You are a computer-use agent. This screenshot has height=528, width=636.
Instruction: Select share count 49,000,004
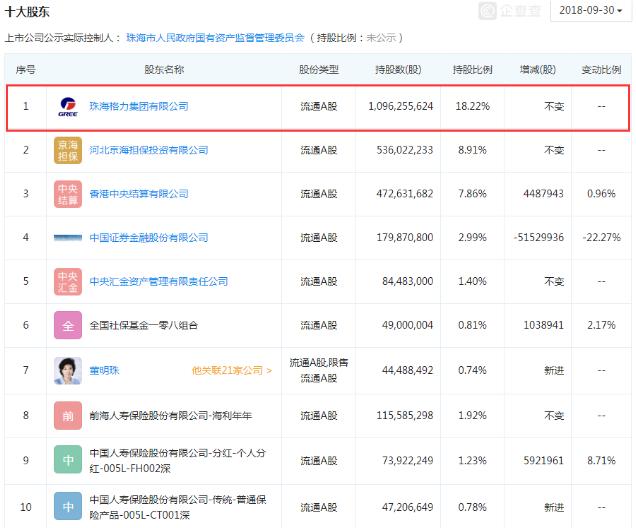coord(408,325)
